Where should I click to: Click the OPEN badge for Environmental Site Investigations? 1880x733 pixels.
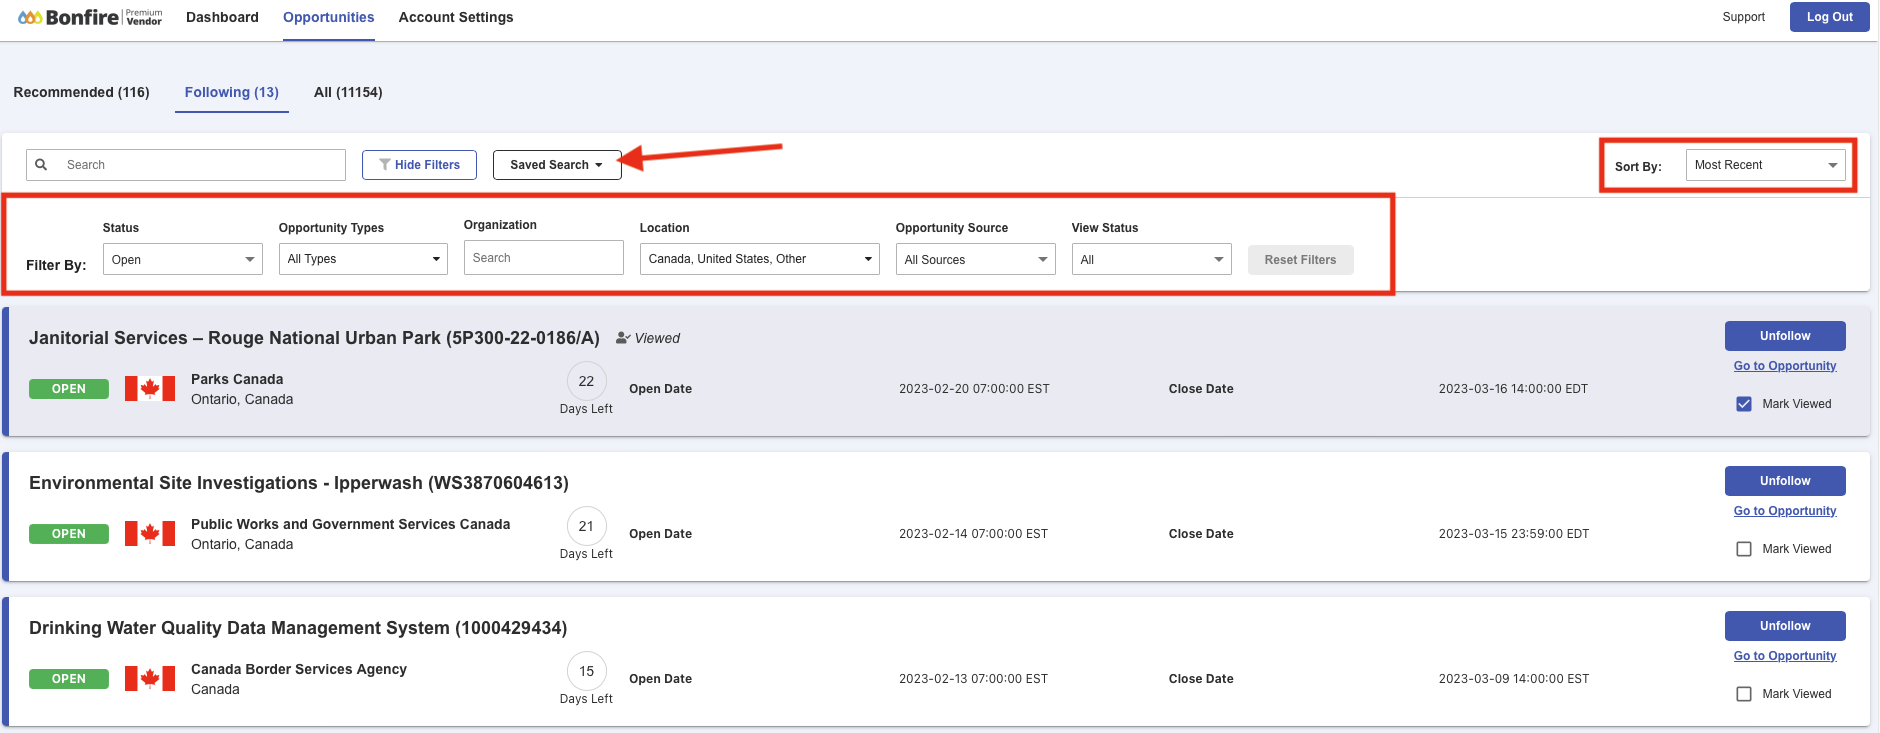click(69, 534)
